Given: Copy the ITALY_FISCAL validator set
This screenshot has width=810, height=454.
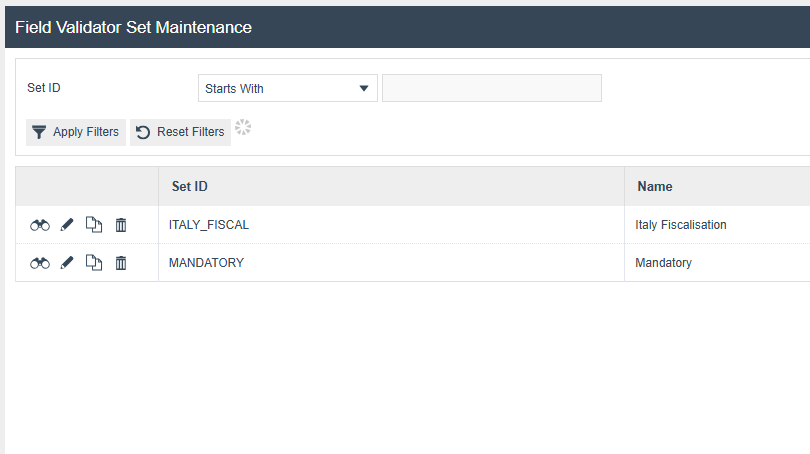Looking at the screenshot, I should [94, 225].
